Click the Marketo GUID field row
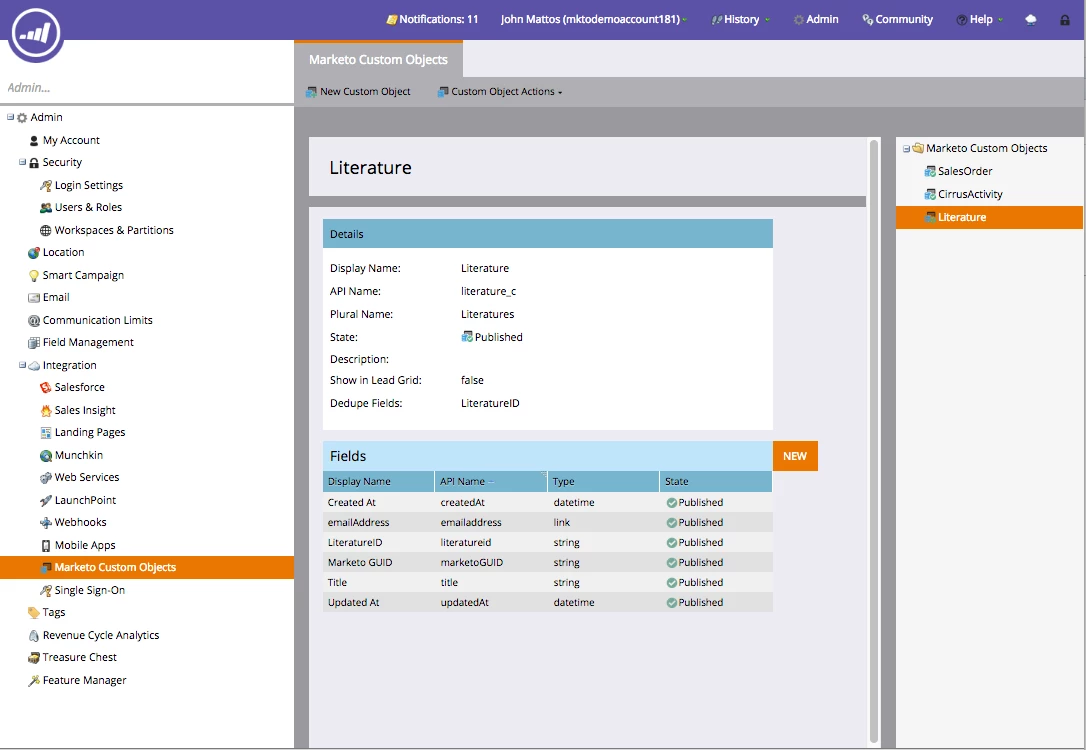This screenshot has height=750, width=1086. (547, 563)
